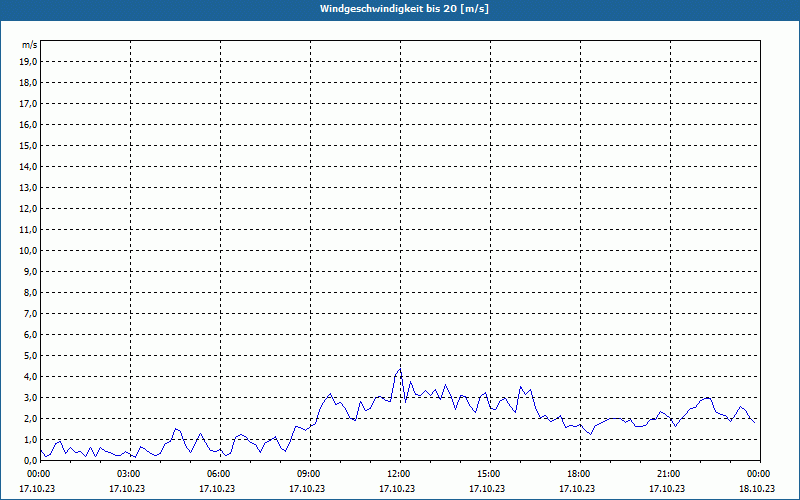Click the '9,0' y-axis value
800x500 pixels.
coord(30,271)
